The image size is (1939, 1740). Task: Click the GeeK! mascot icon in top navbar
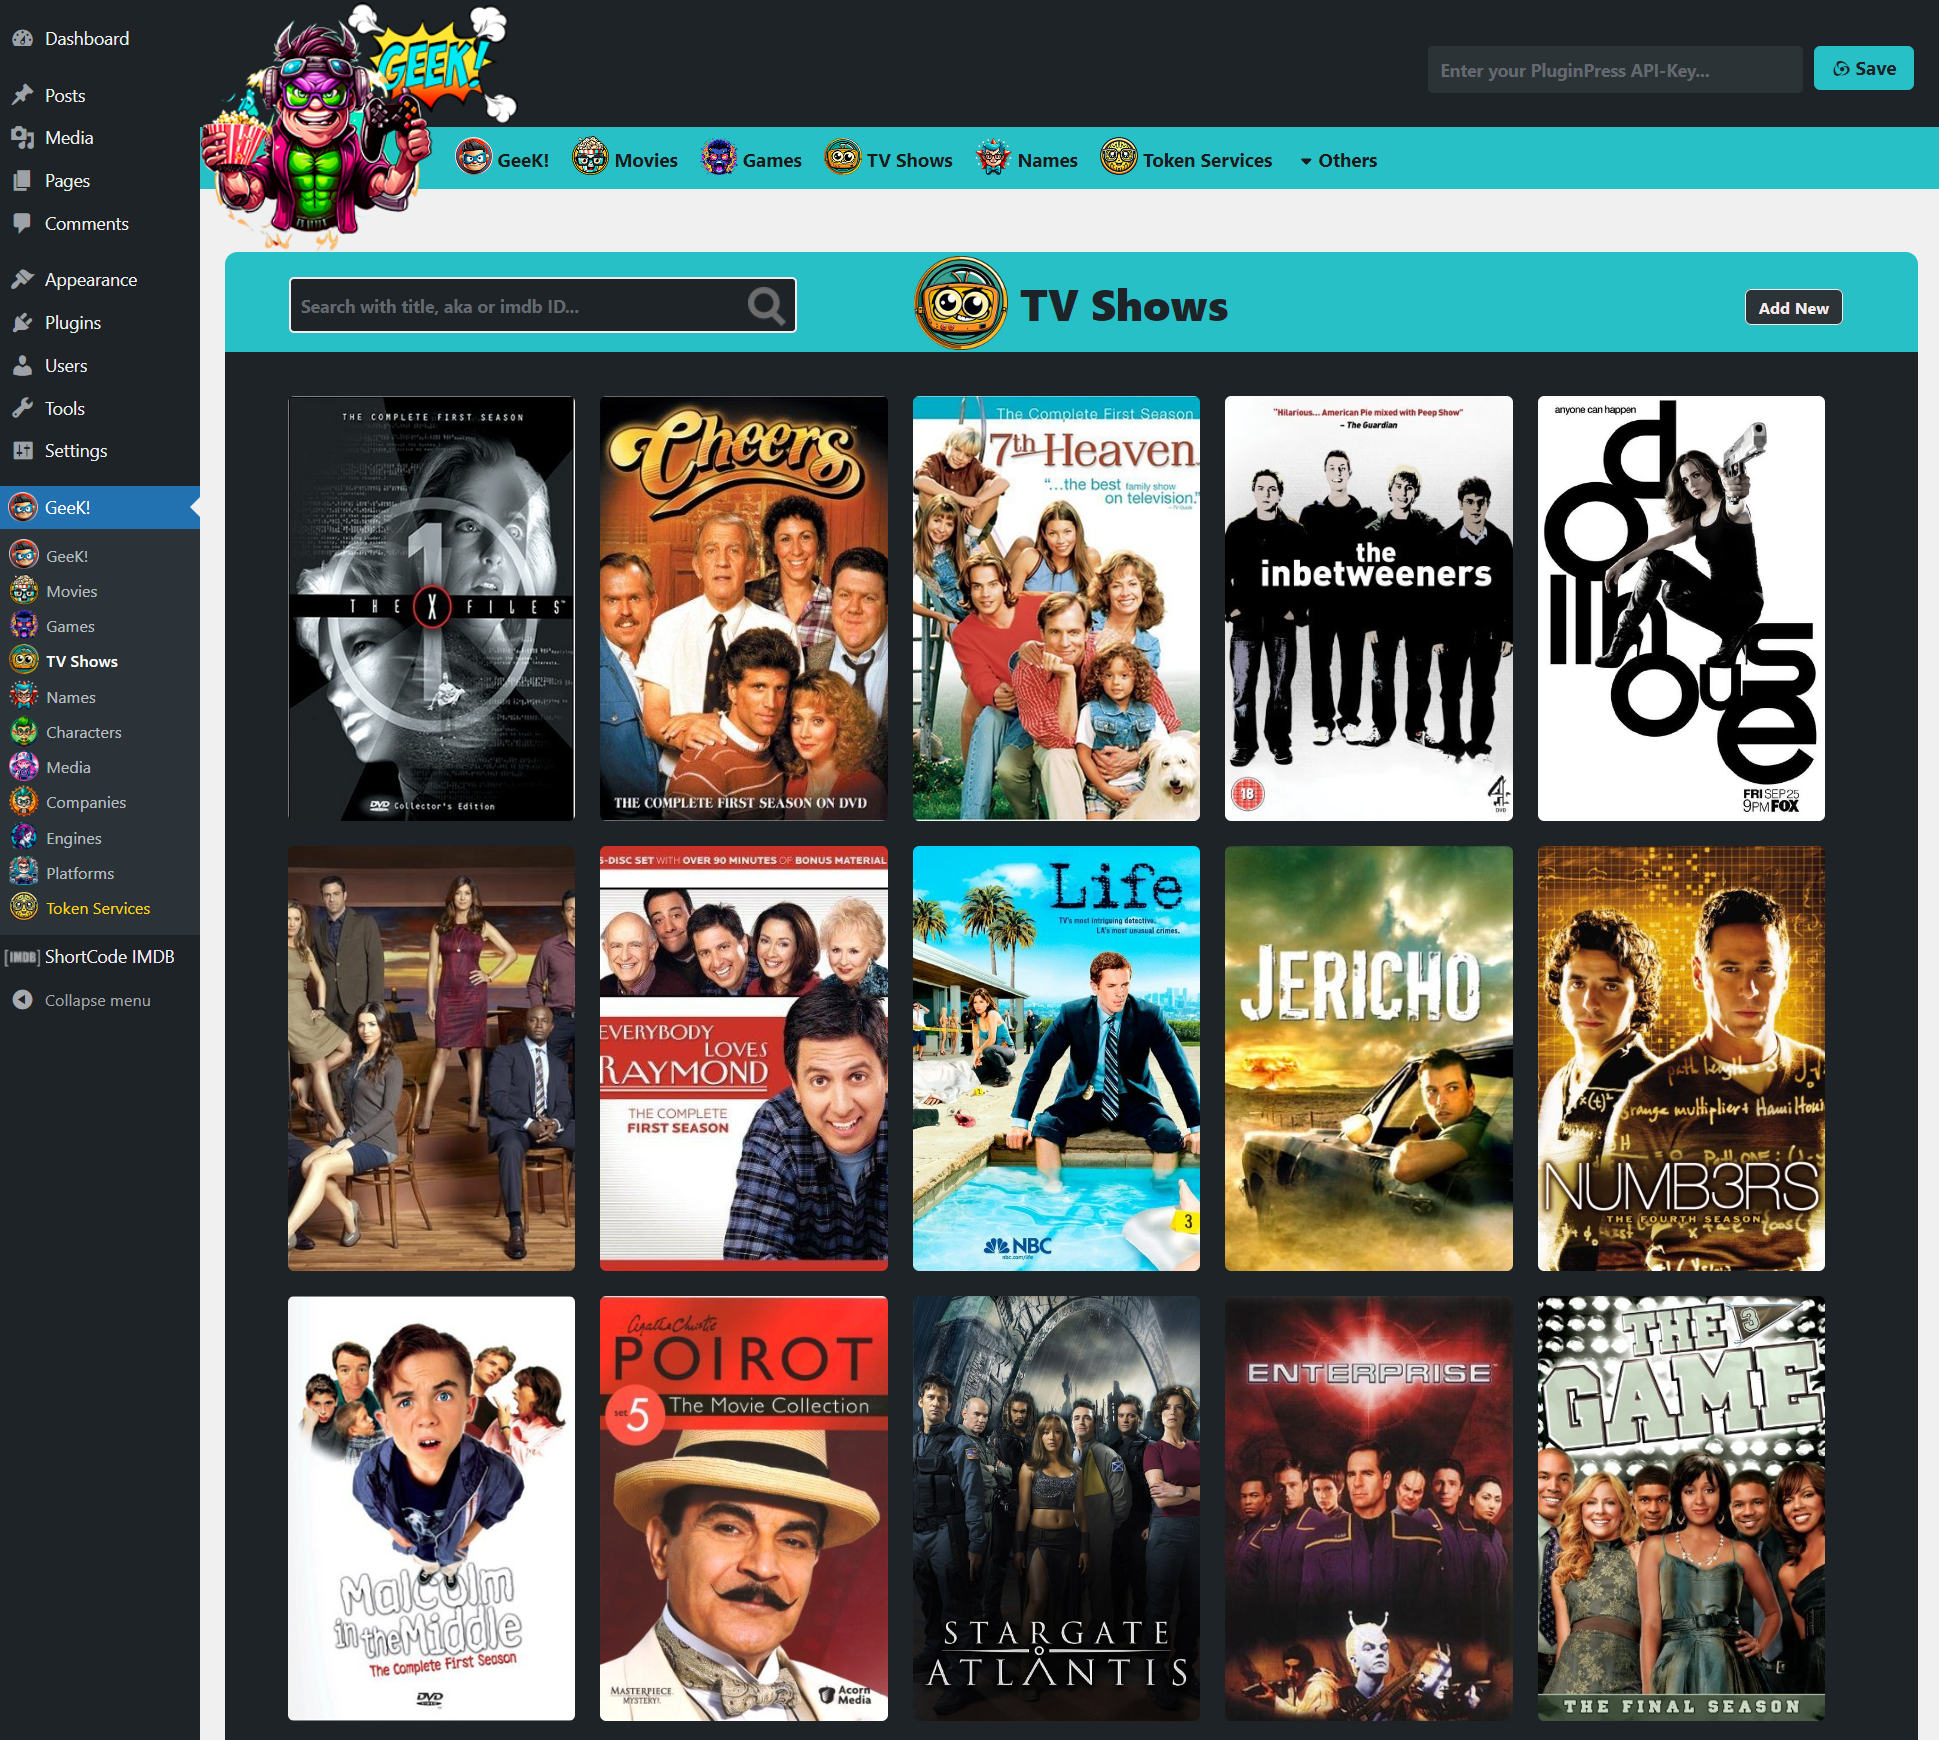tap(474, 158)
